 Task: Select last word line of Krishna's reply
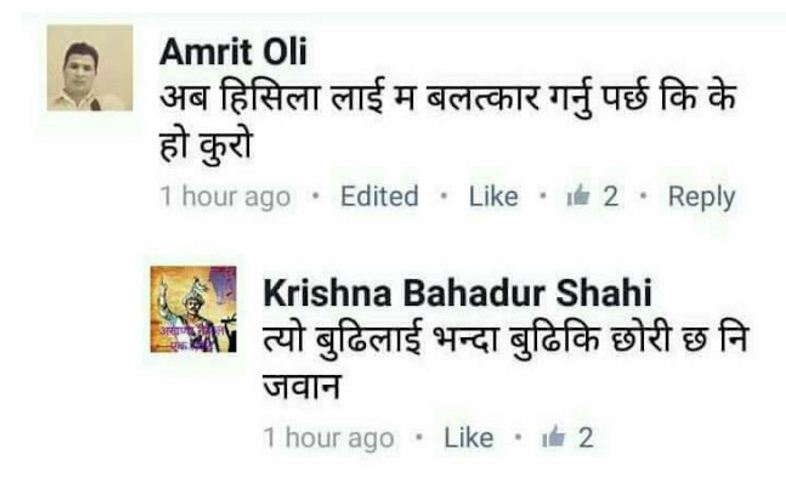[302, 386]
